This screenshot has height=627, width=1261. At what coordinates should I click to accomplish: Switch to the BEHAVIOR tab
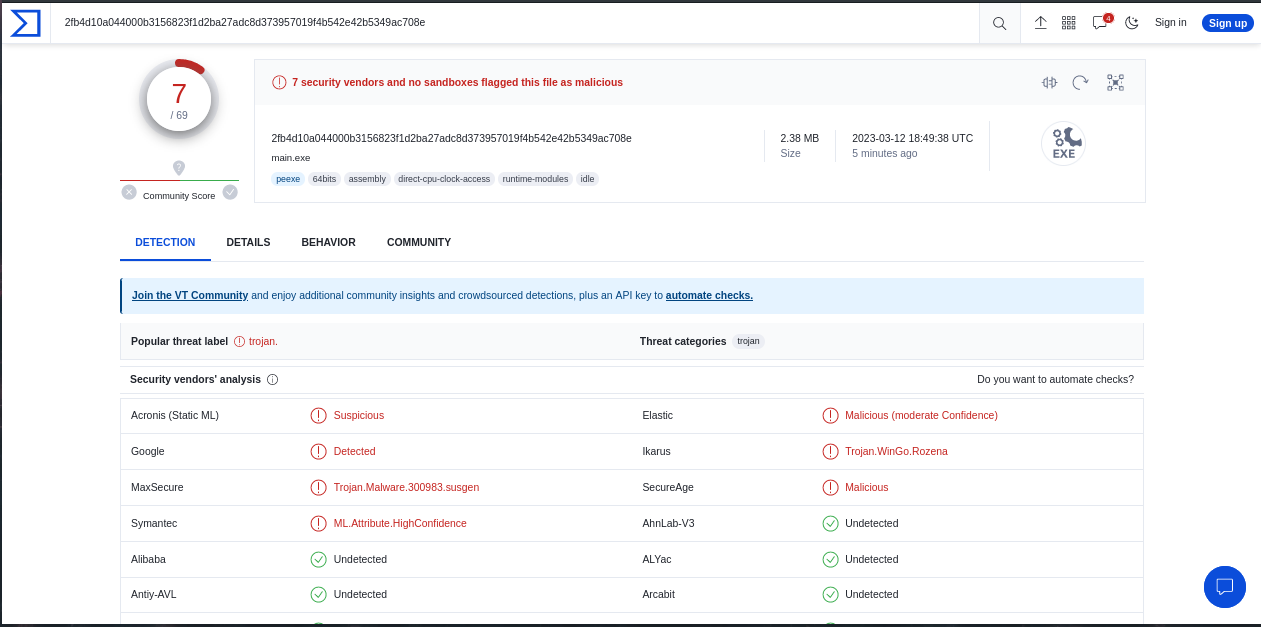coord(328,242)
